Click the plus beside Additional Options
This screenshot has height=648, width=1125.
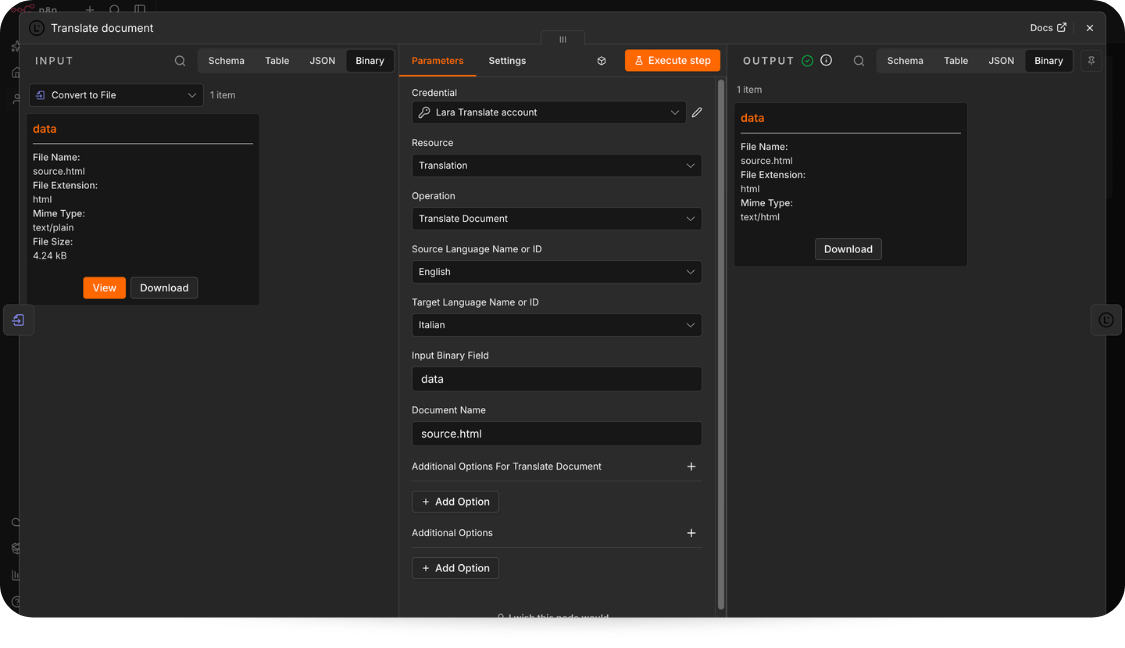click(x=691, y=533)
